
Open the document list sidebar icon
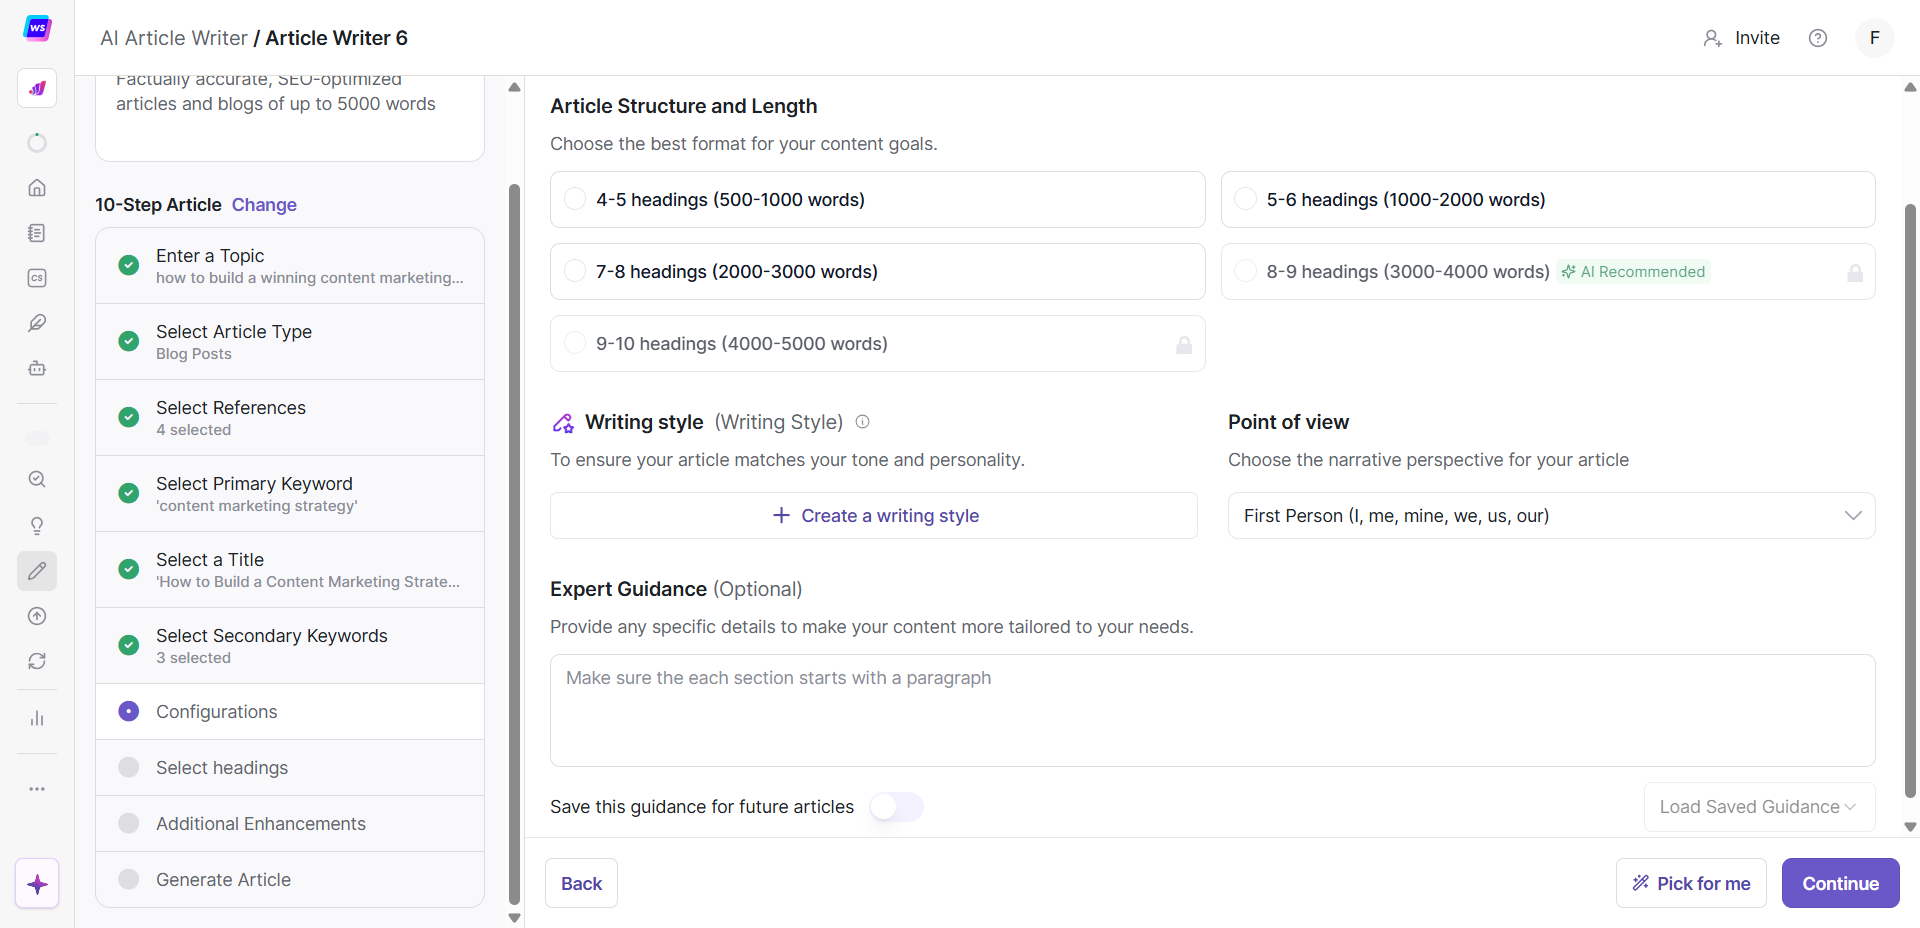point(37,233)
